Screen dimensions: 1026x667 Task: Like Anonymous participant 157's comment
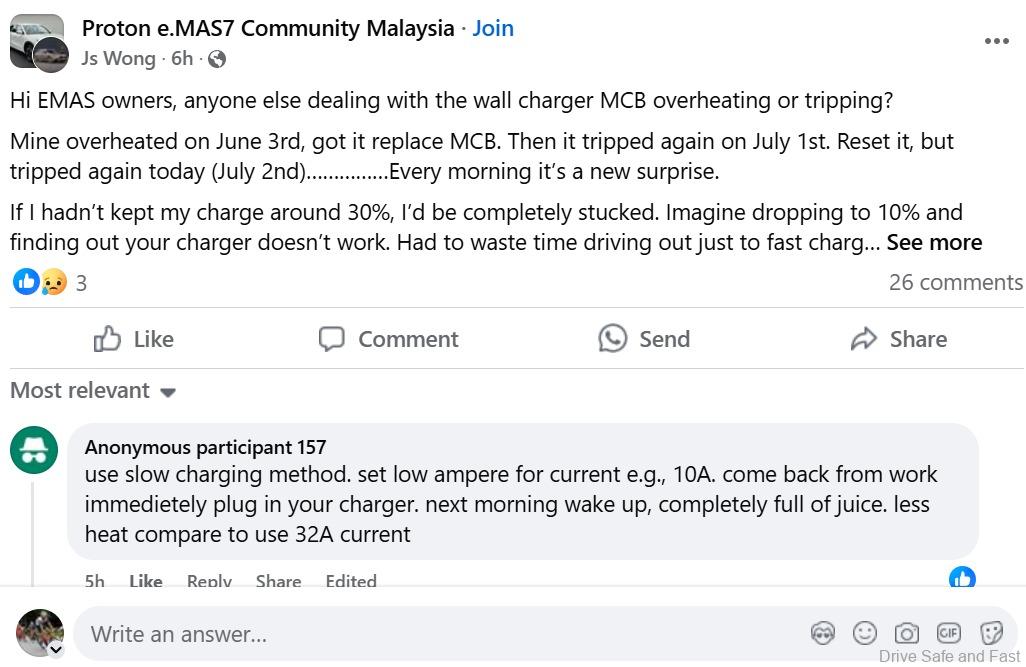coord(145,581)
